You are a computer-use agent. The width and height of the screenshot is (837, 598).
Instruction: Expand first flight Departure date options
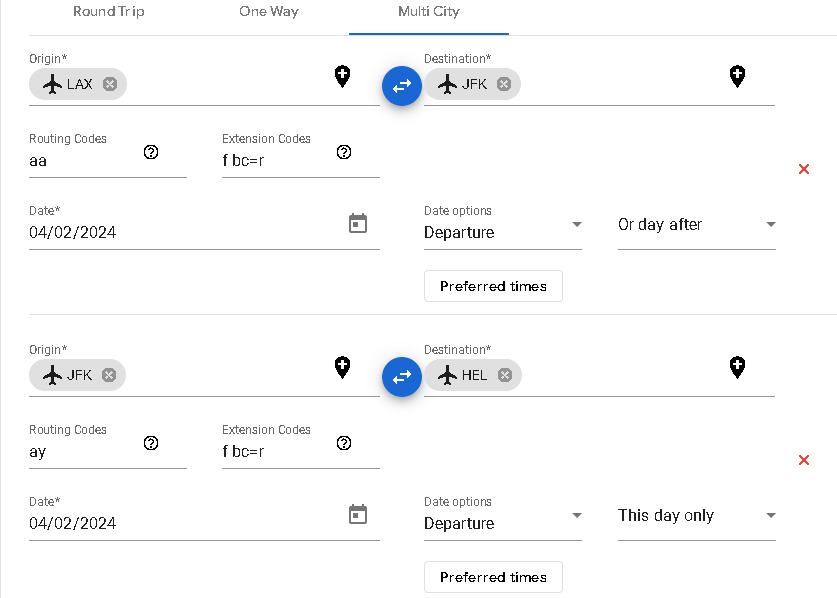(x=502, y=232)
